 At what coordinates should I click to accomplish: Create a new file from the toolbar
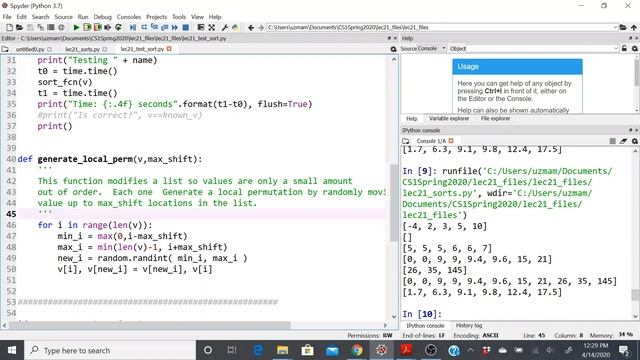coord(9,27)
